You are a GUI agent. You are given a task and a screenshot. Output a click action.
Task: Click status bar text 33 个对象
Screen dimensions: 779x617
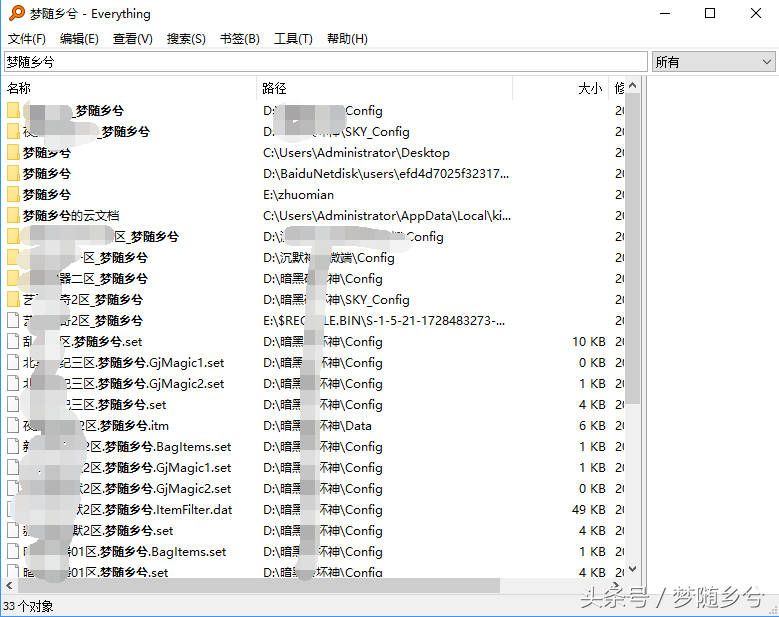click(28, 606)
